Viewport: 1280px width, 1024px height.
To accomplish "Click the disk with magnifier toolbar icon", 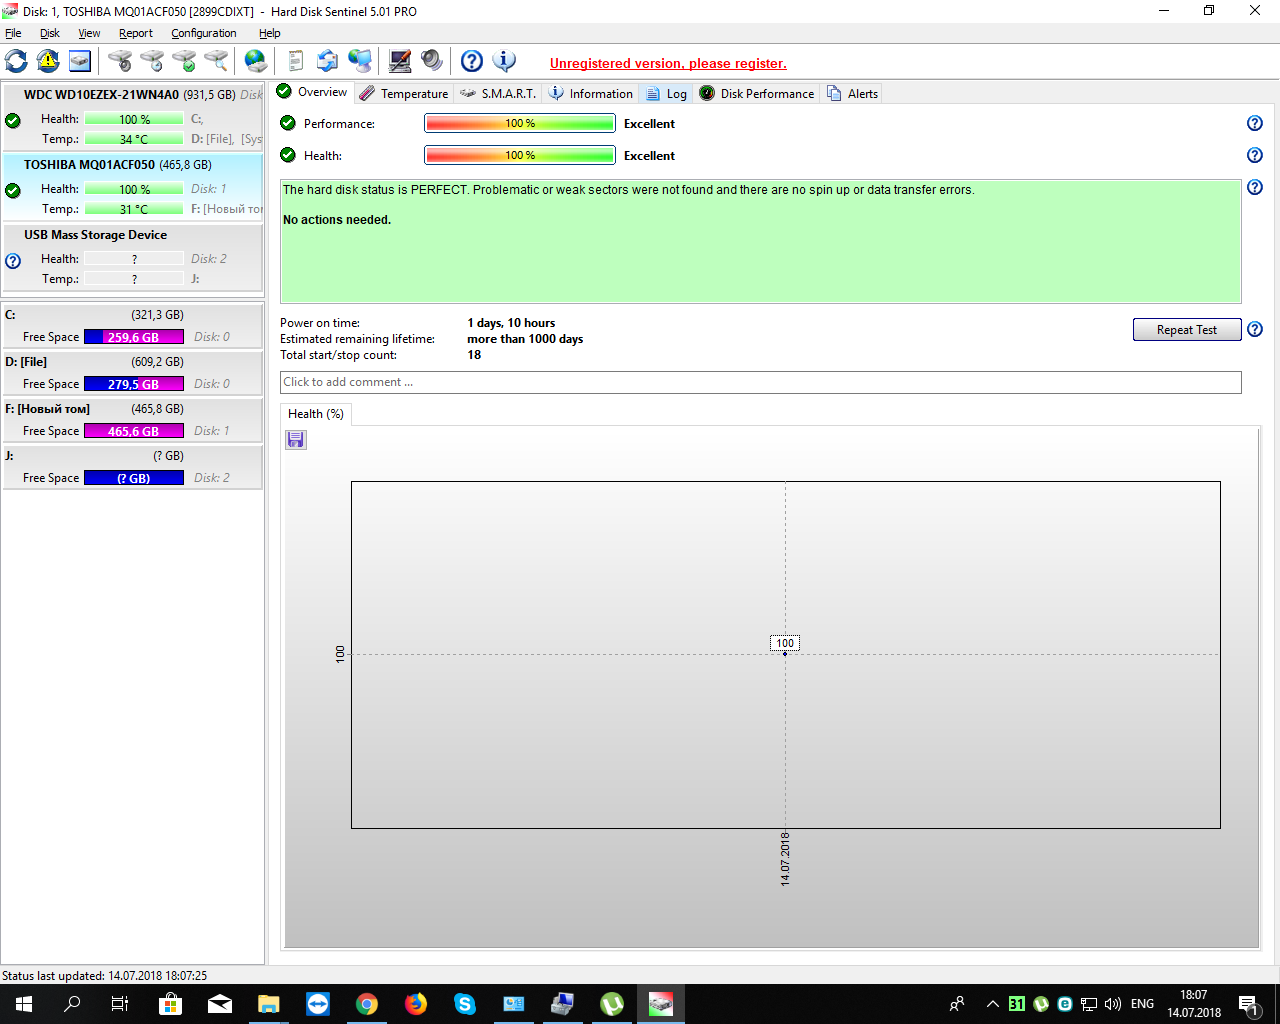I will pyautogui.click(x=216, y=61).
